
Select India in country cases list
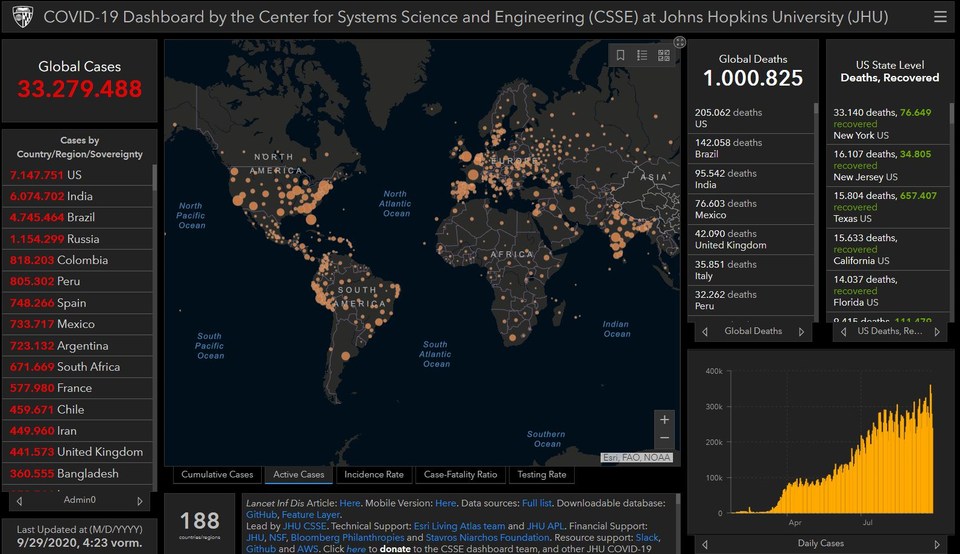click(x=78, y=197)
